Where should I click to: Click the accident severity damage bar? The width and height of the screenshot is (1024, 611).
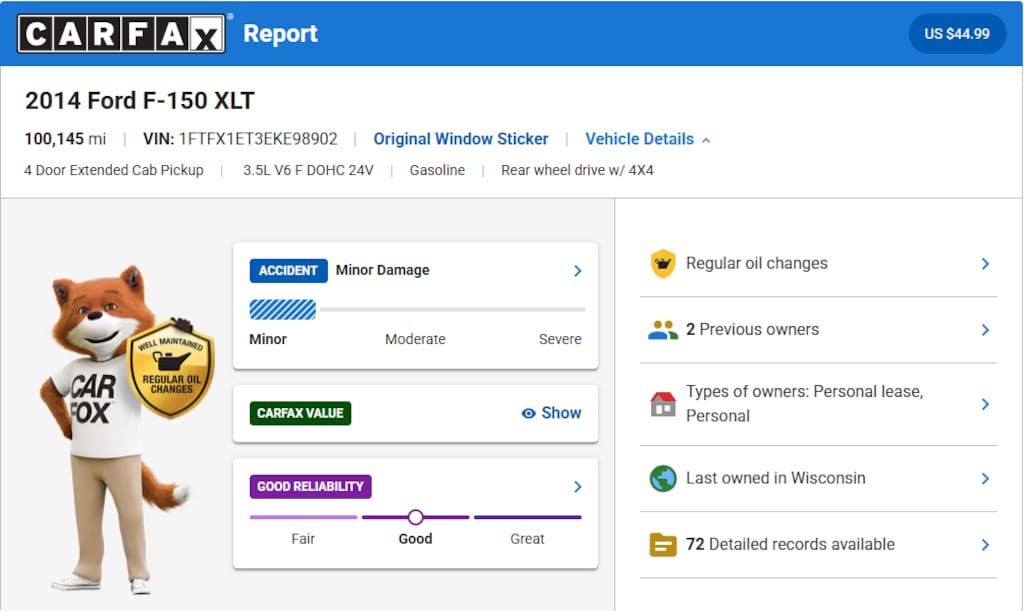416,310
